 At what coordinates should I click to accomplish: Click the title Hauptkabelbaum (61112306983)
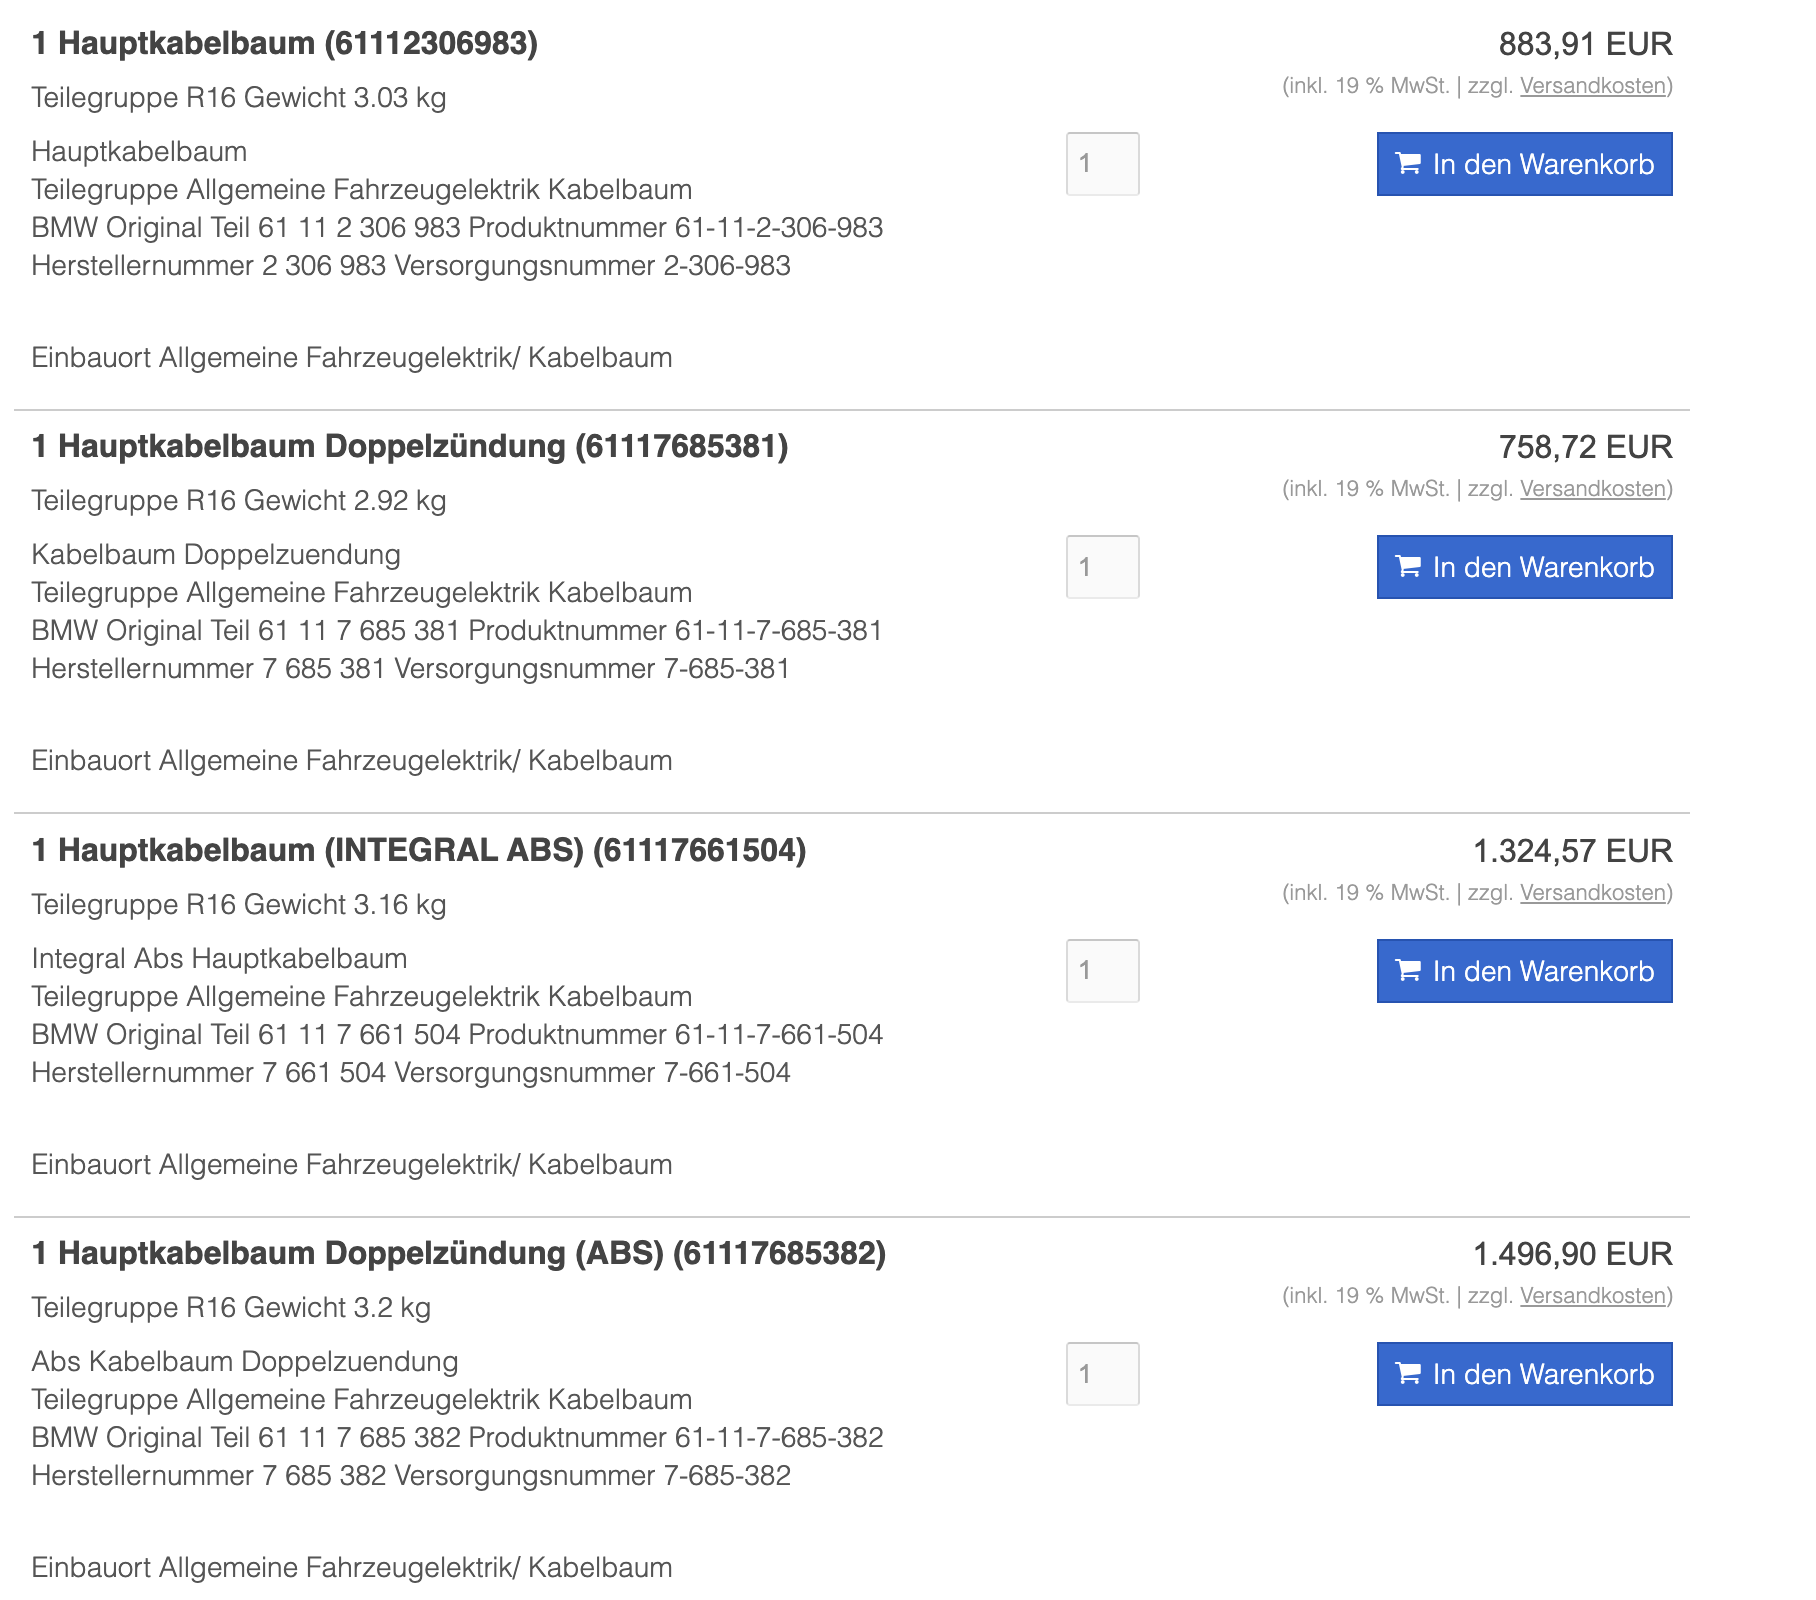[285, 43]
